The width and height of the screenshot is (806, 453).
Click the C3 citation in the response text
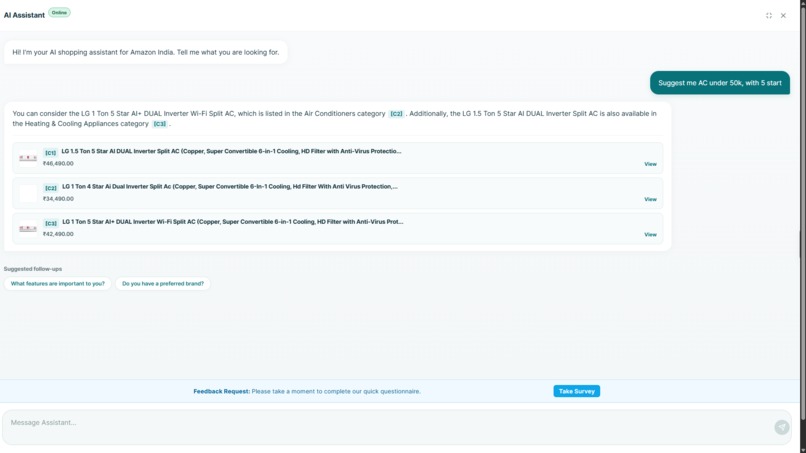click(x=159, y=124)
